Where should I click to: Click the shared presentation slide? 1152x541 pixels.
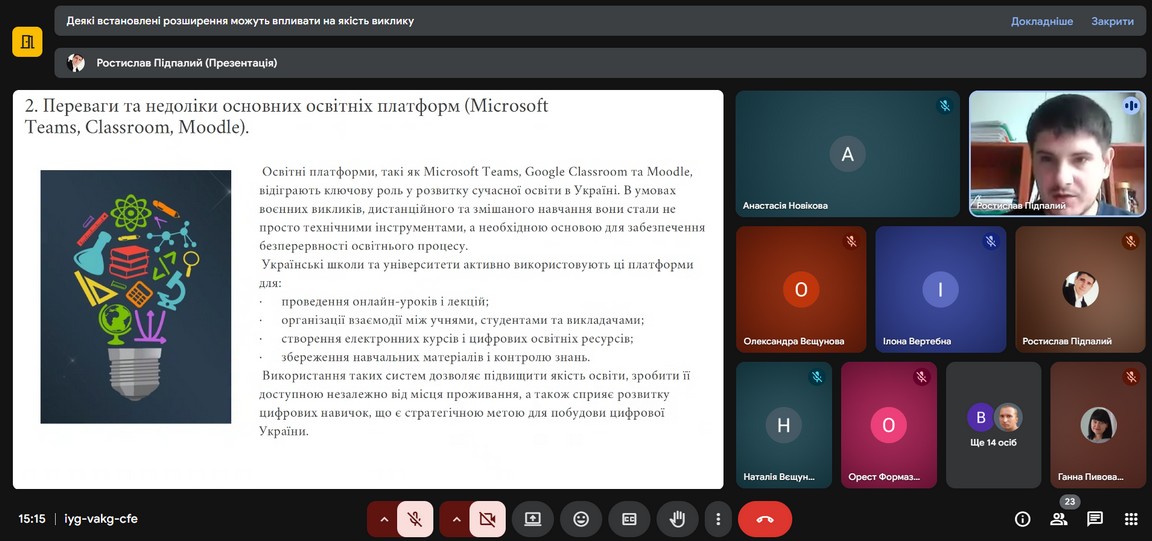click(x=368, y=289)
